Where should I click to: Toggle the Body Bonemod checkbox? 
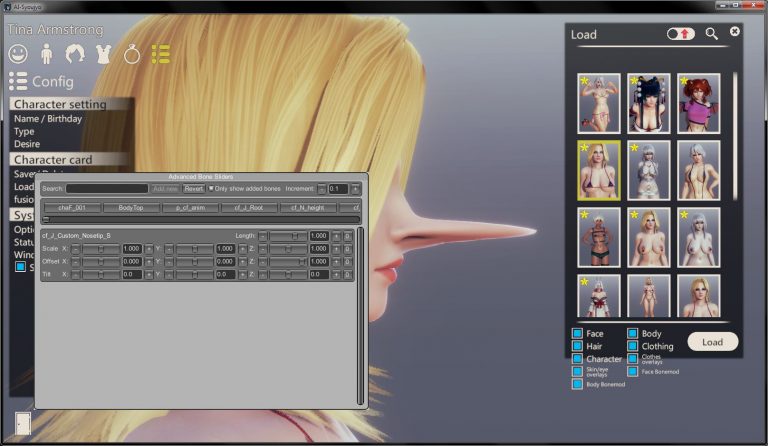[x=577, y=384]
